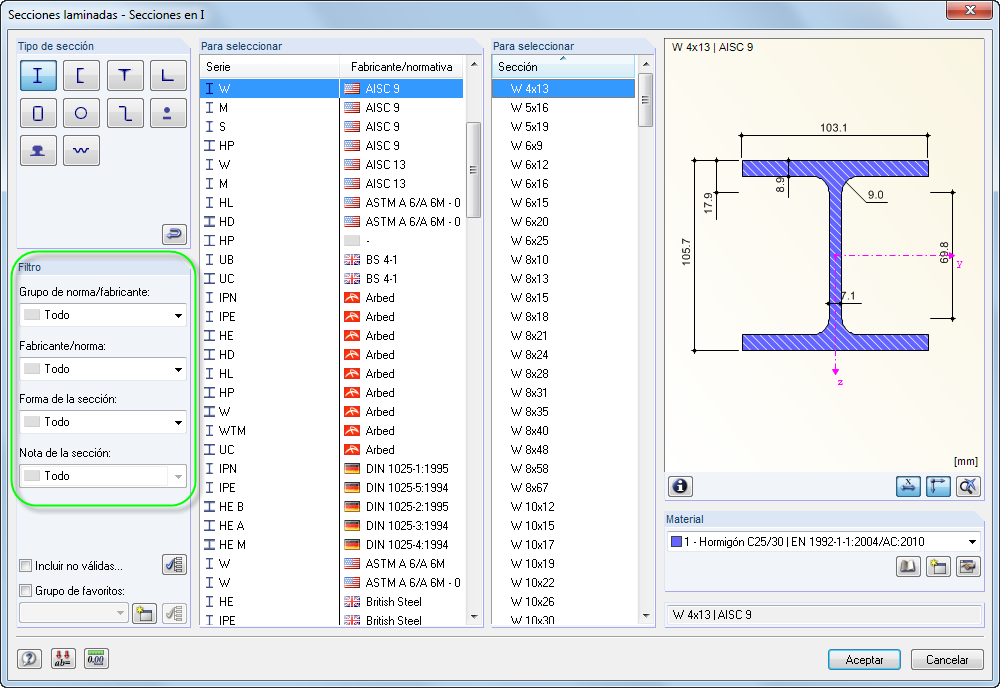
Task: Select series HE M DIN 1025-4:1994
Action: click(332, 545)
